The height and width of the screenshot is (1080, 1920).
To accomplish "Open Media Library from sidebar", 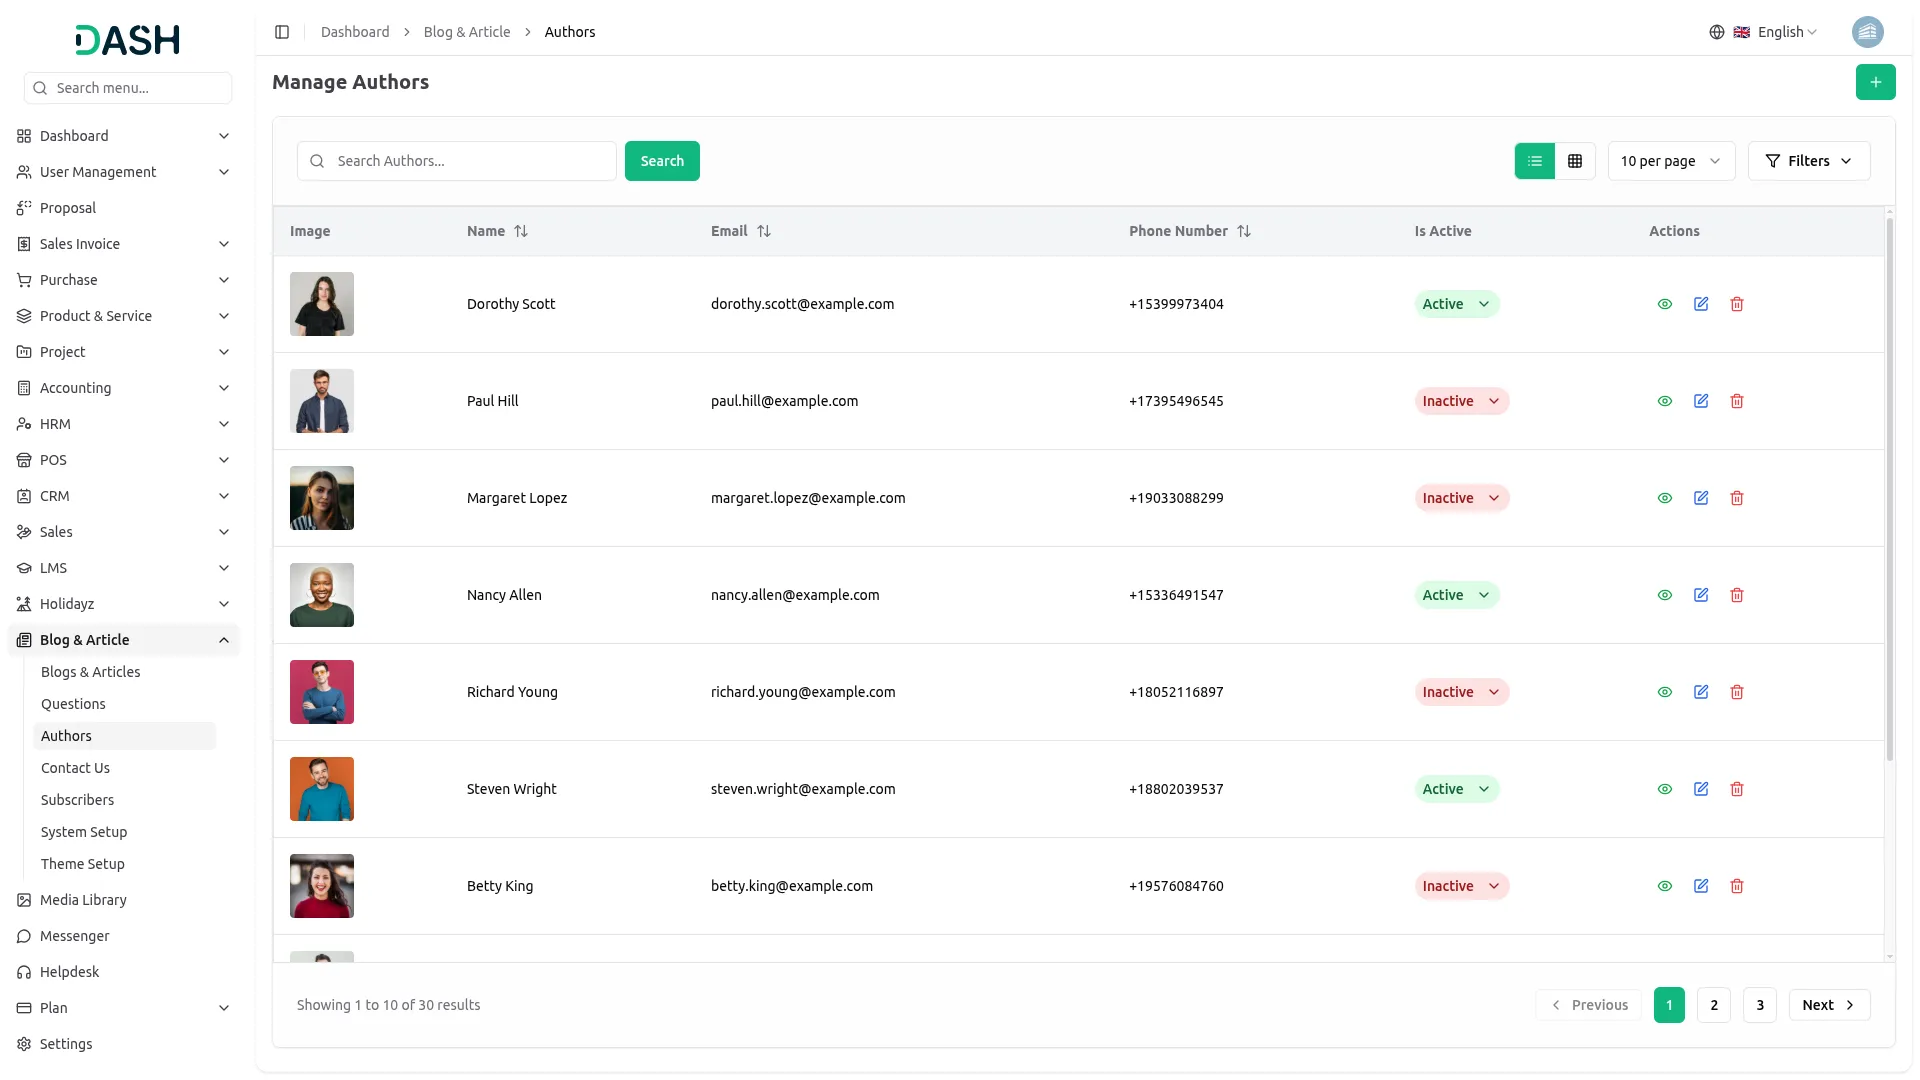I will (83, 900).
